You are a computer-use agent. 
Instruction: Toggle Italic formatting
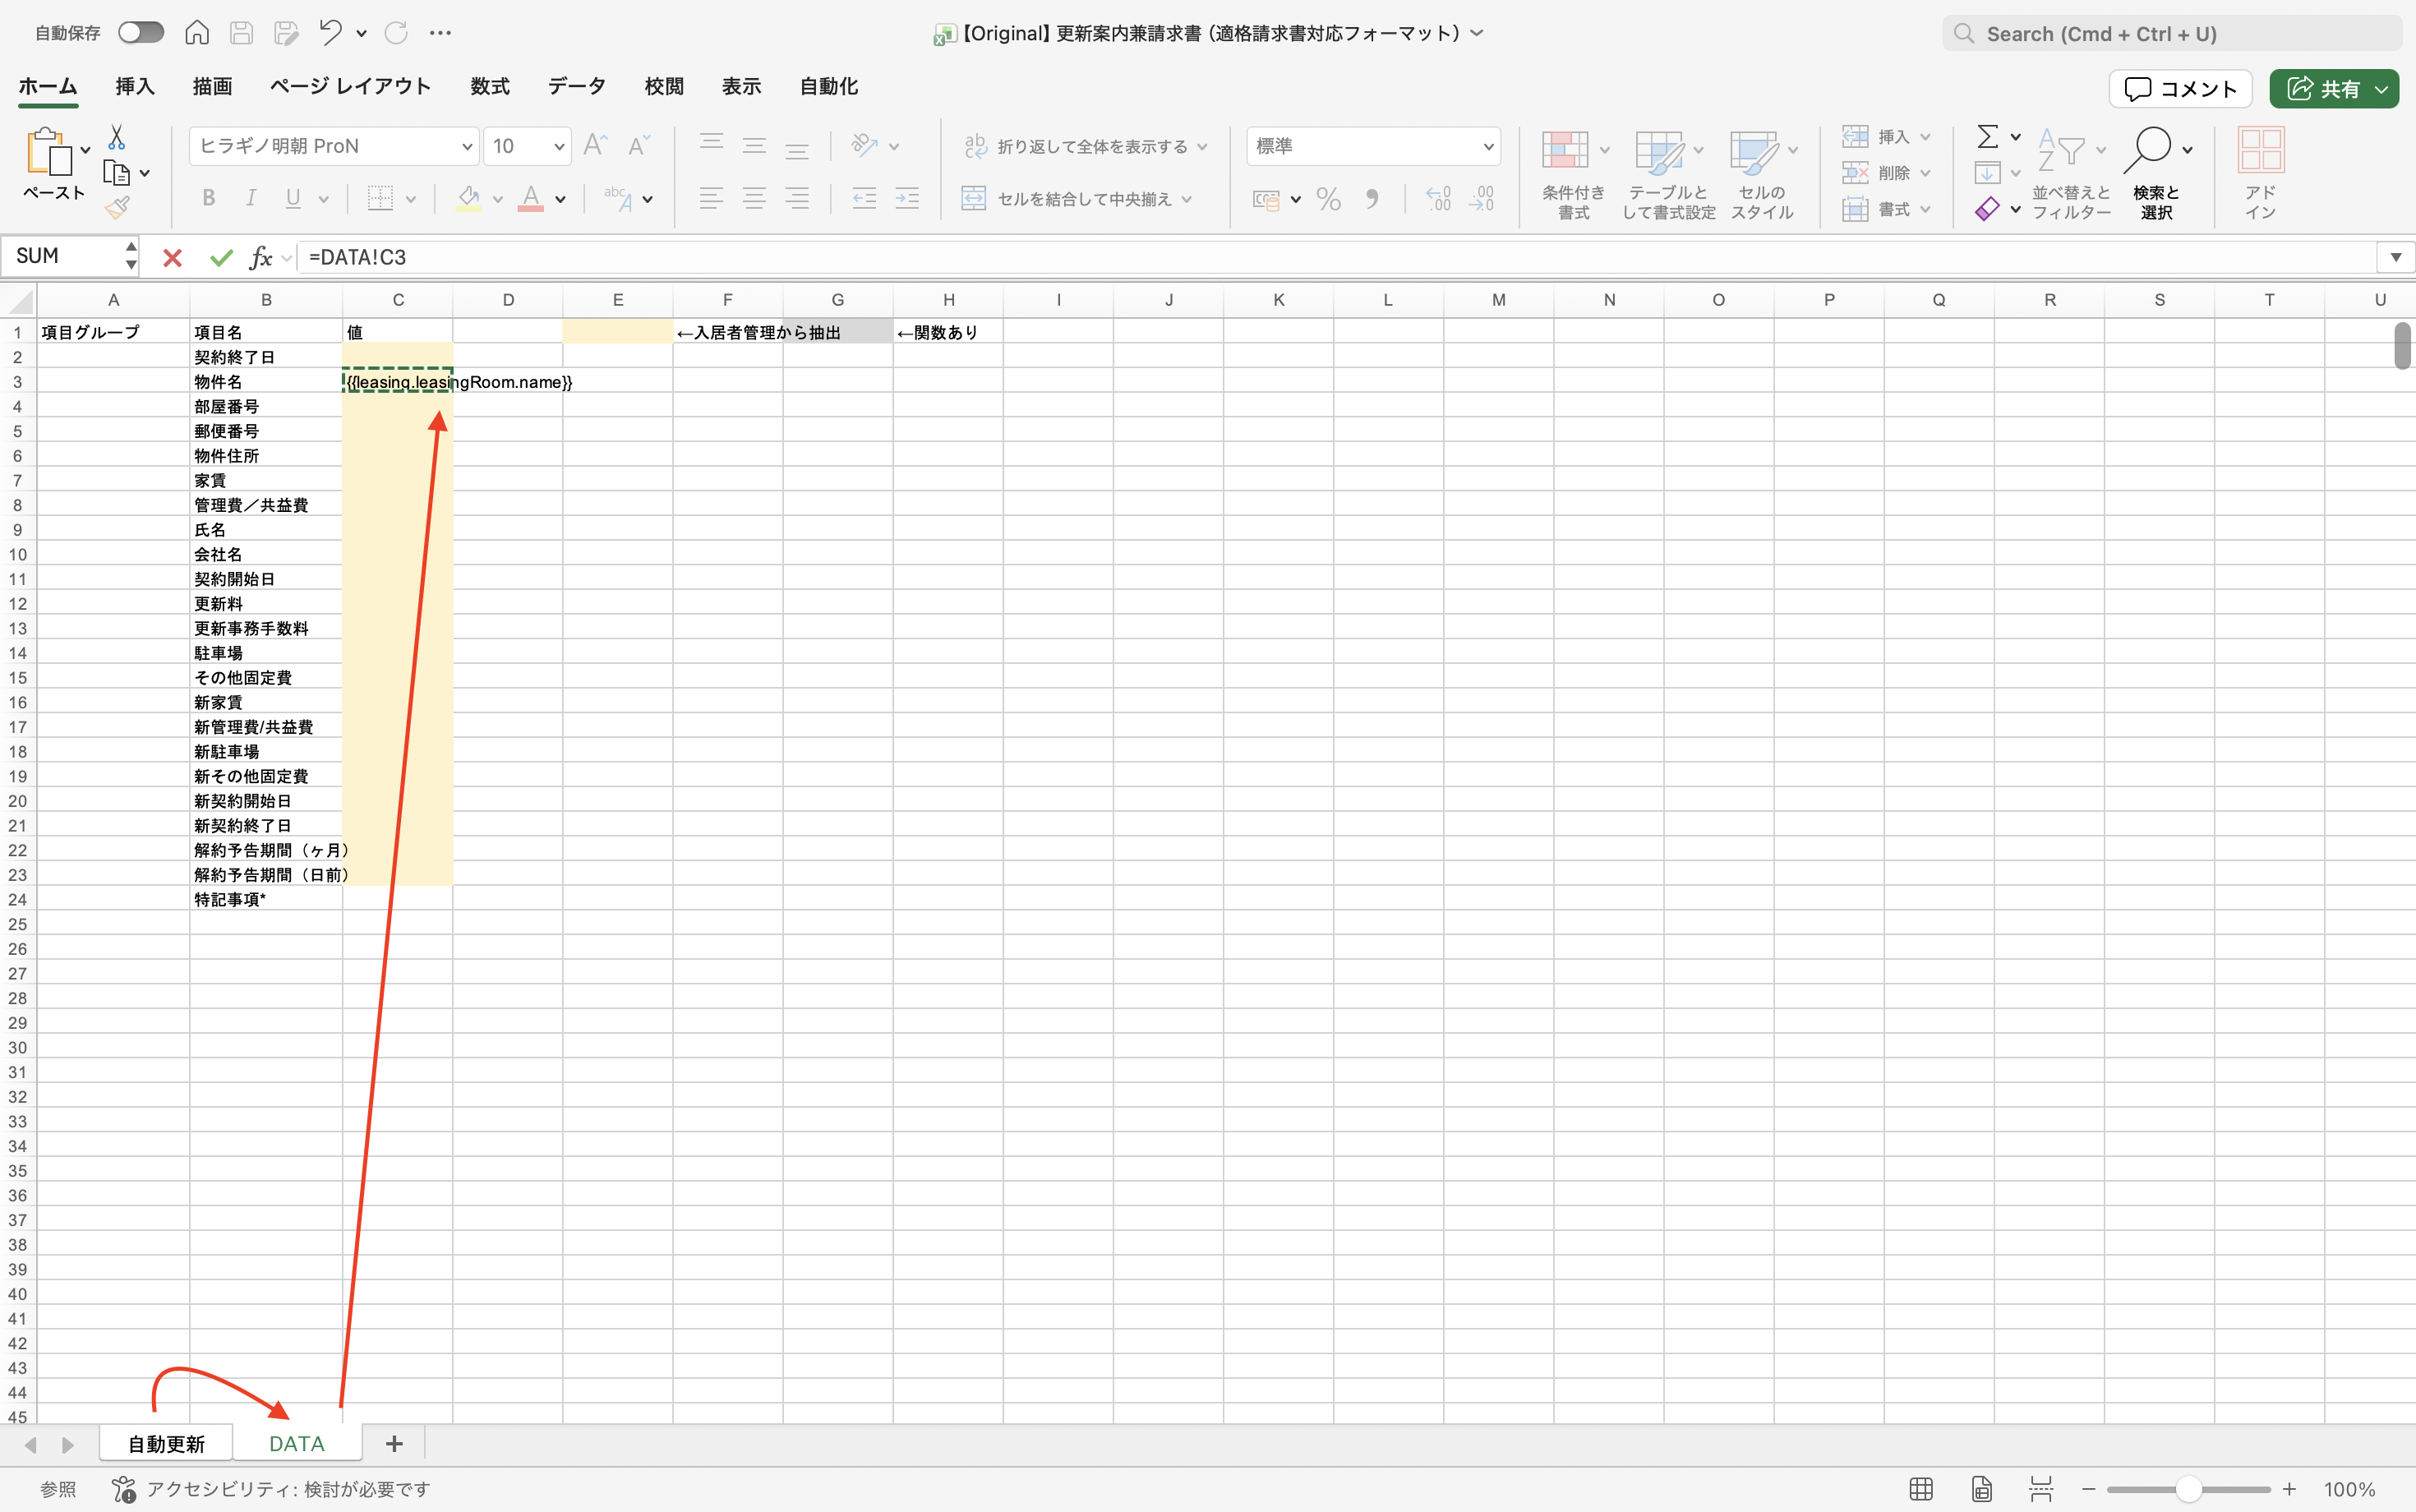pyautogui.click(x=251, y=198)
